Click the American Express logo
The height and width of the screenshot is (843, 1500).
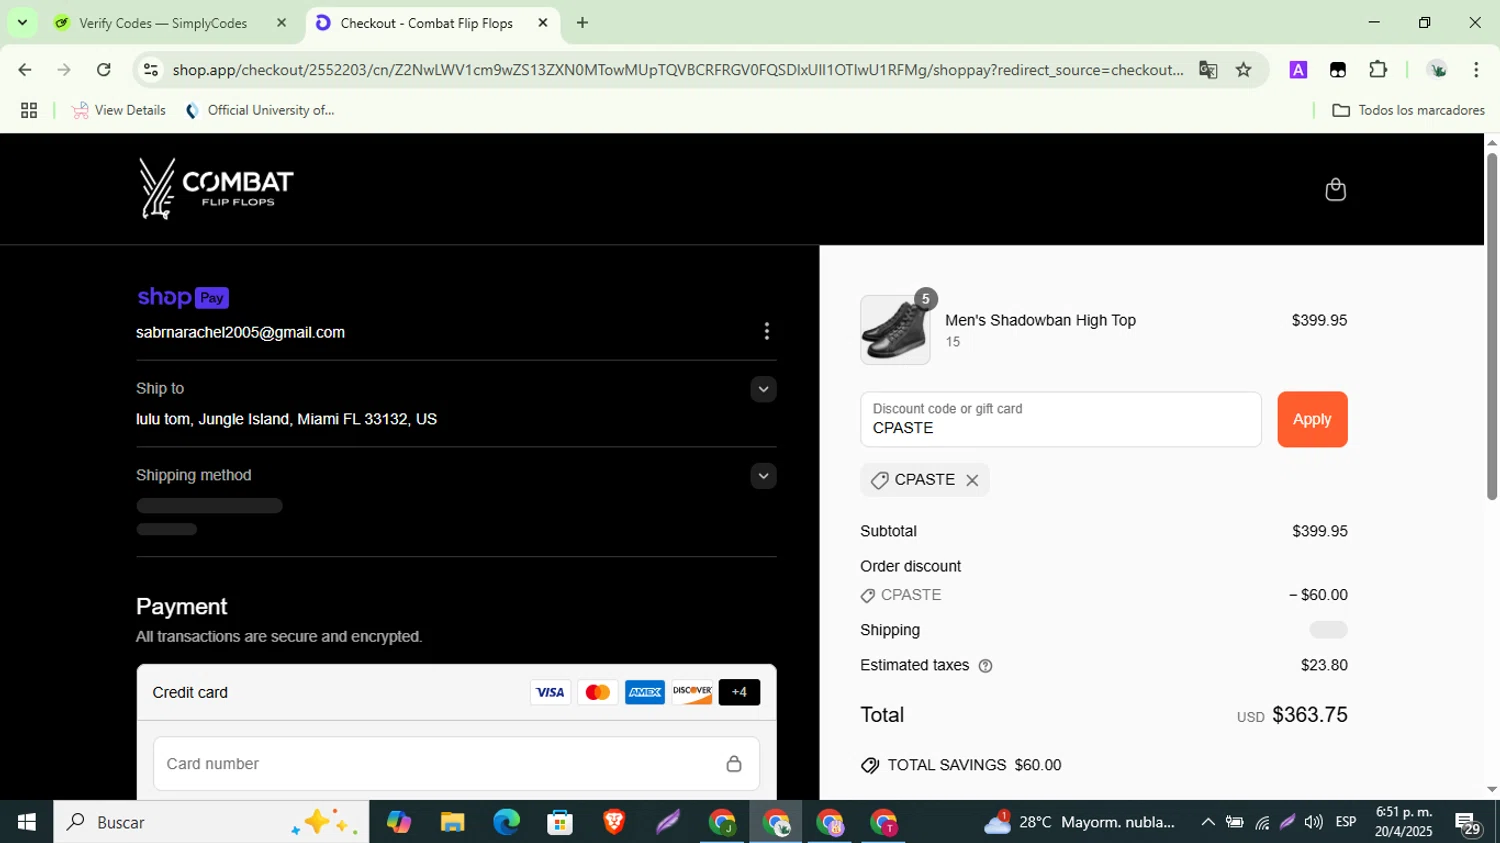645,692
